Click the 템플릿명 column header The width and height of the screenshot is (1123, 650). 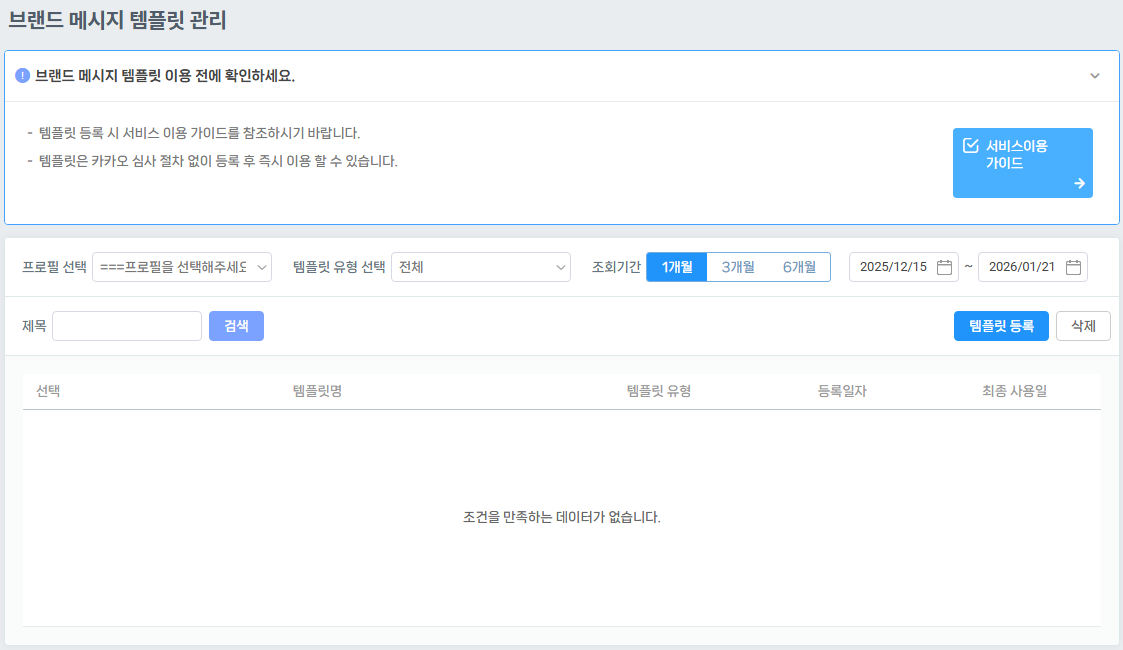pos(318,391)
